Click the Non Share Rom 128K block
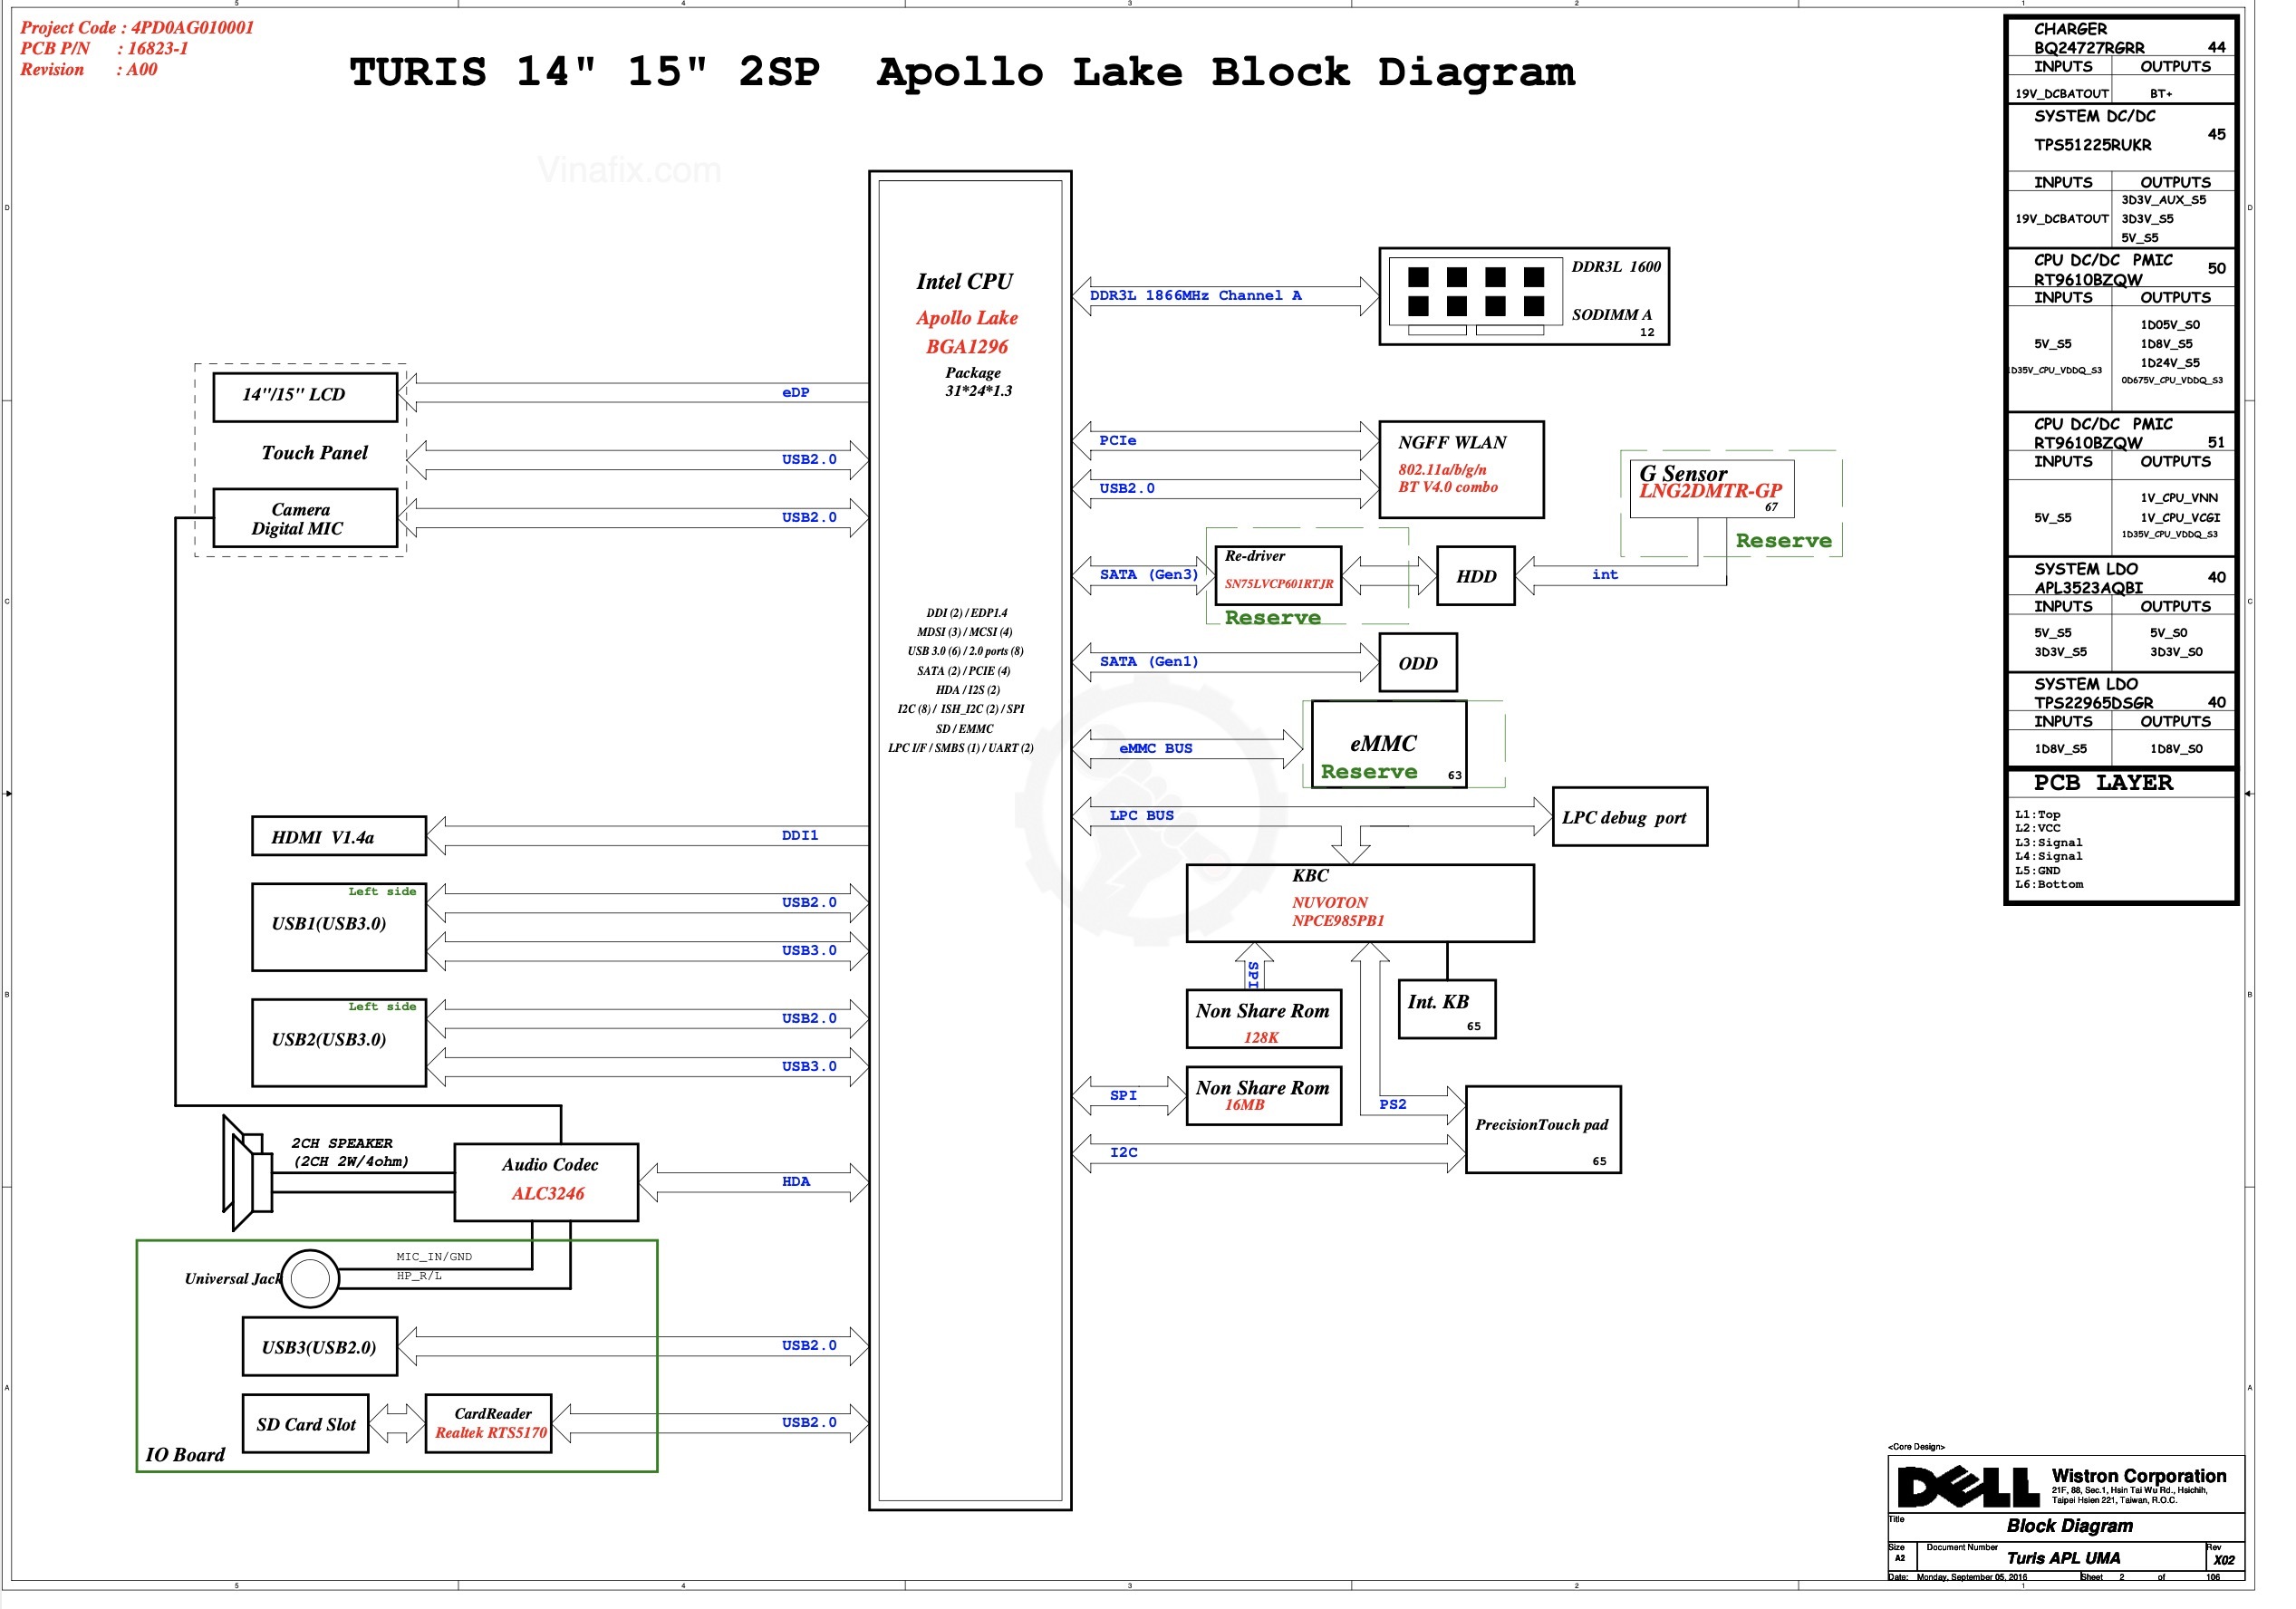This screenshot has height=1609, width=2296. pos(1264,1018)
